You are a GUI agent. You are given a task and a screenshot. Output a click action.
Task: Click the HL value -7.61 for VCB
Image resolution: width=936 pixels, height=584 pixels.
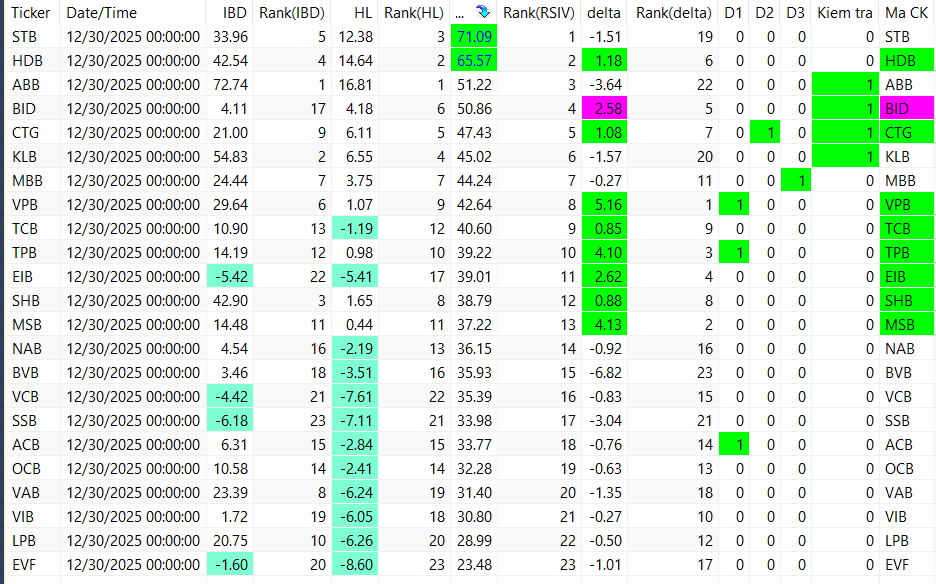(355, 396)
